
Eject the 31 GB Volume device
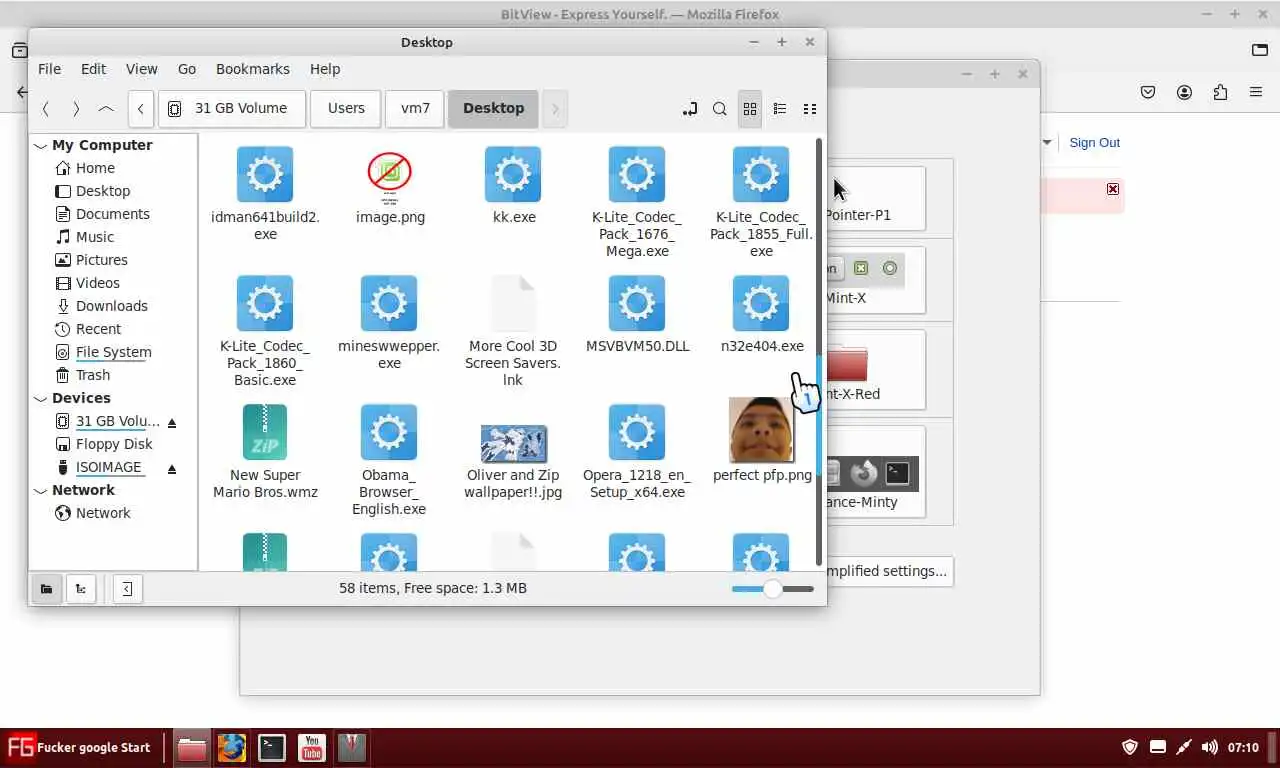[x=172, y=422]
